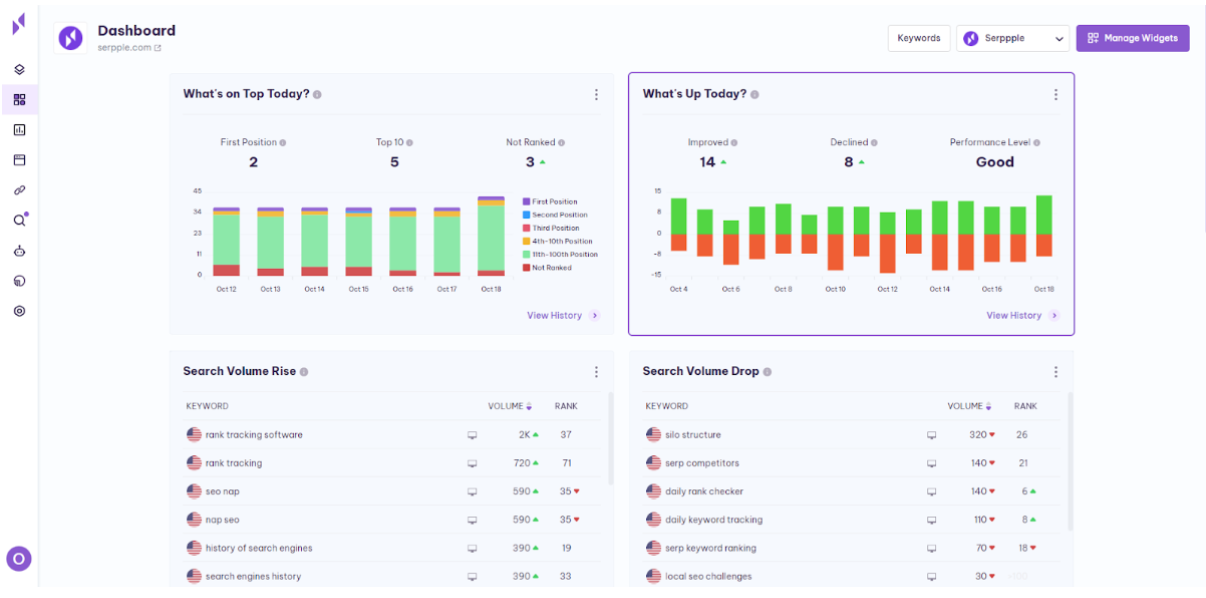Open View History in What's on Top Today
The width and height of the screenshot is (1206, 598).
tap(563, 316)
